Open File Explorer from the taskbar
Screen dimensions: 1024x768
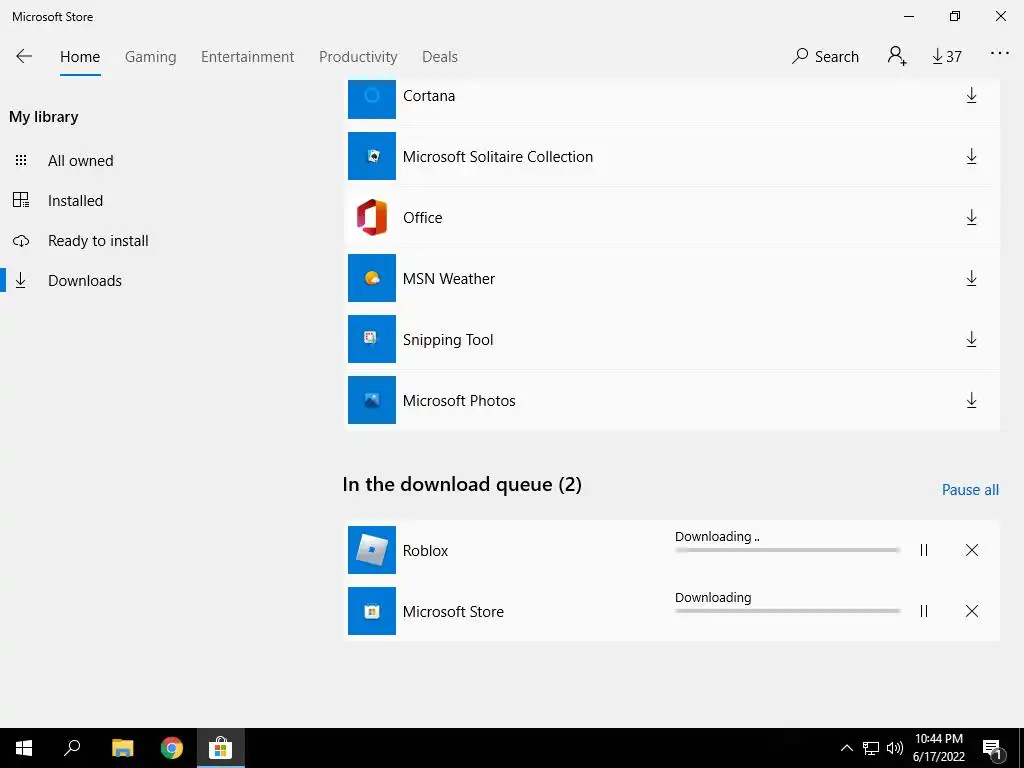click(x=122, y=748)
